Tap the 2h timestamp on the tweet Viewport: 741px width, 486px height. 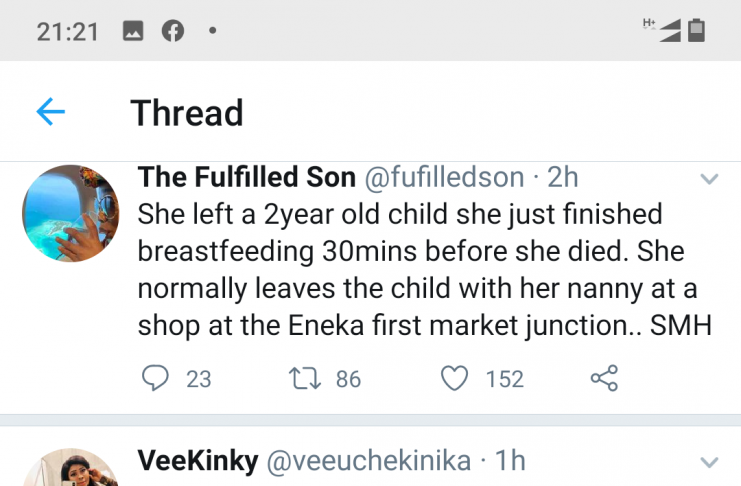point(563,178)
